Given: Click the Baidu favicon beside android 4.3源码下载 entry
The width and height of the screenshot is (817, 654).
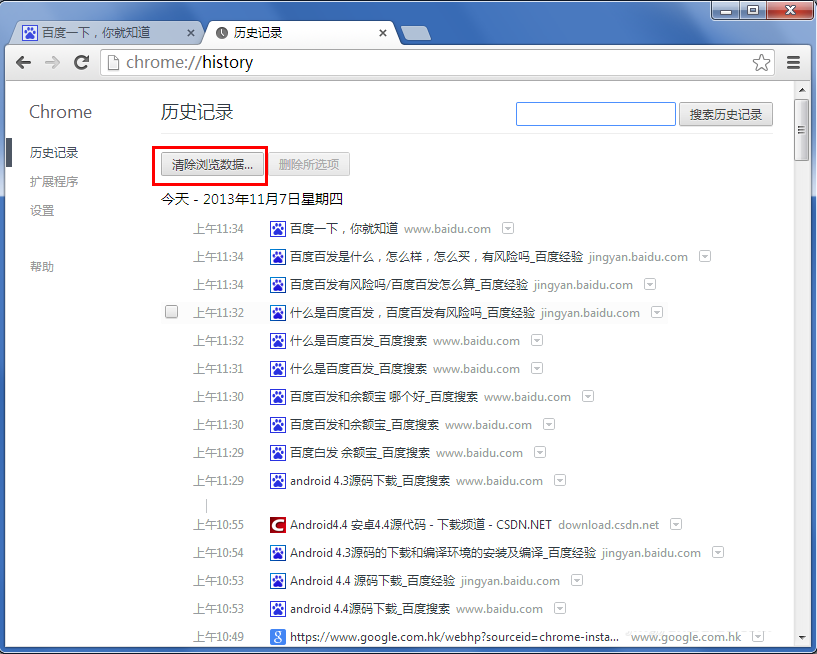Looking at the screenshot, I should tap(278, 480).
